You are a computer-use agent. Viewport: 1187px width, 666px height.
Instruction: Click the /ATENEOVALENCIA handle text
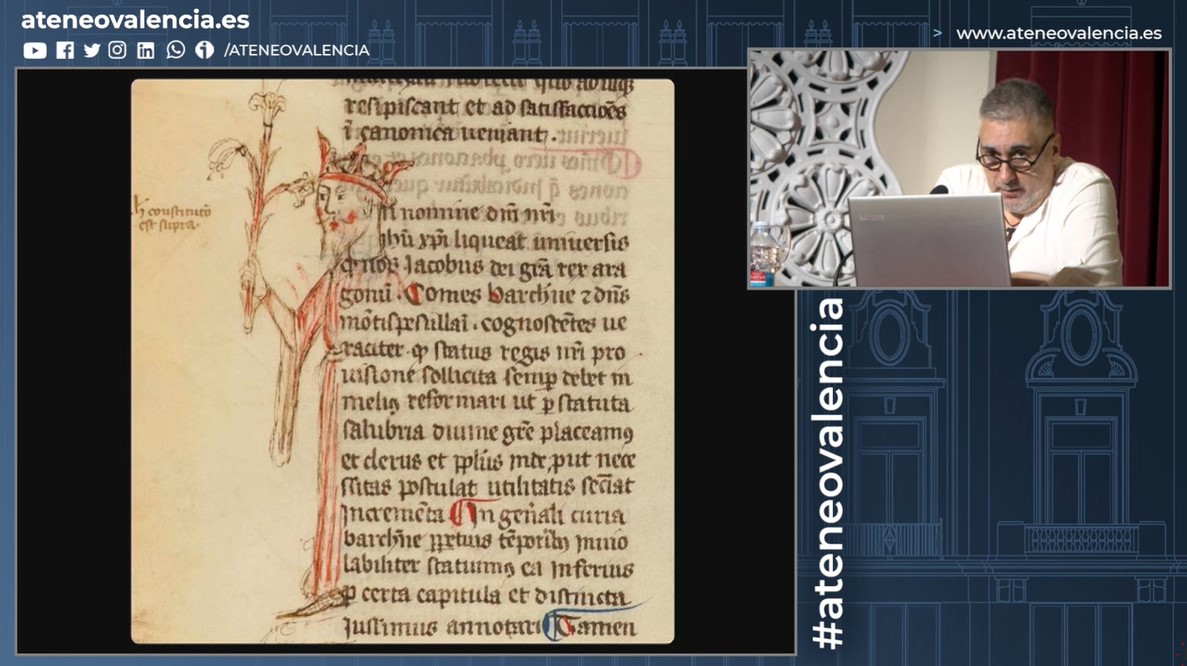pyautogui.click(x=296, y=50)
